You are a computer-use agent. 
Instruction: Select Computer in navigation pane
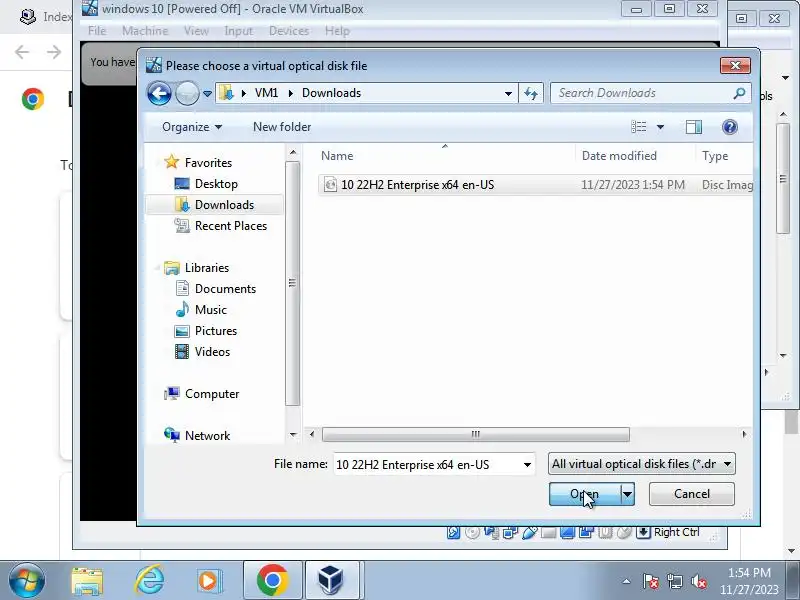coord(212,394)
